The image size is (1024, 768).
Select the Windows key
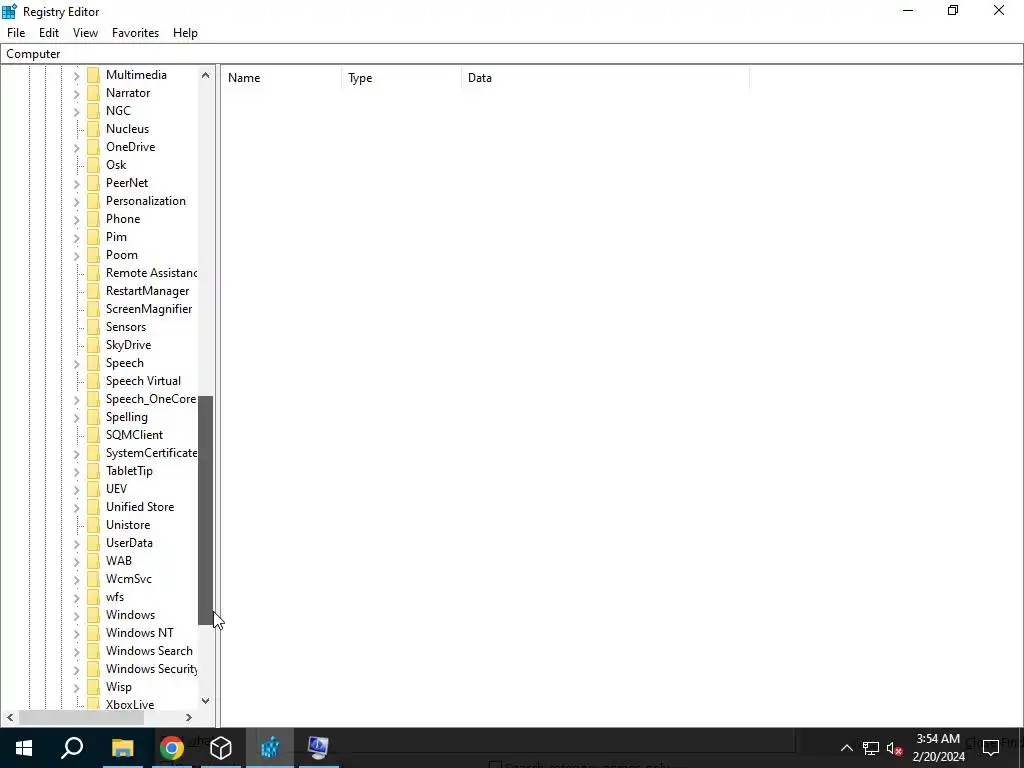[x=131, y=615]
